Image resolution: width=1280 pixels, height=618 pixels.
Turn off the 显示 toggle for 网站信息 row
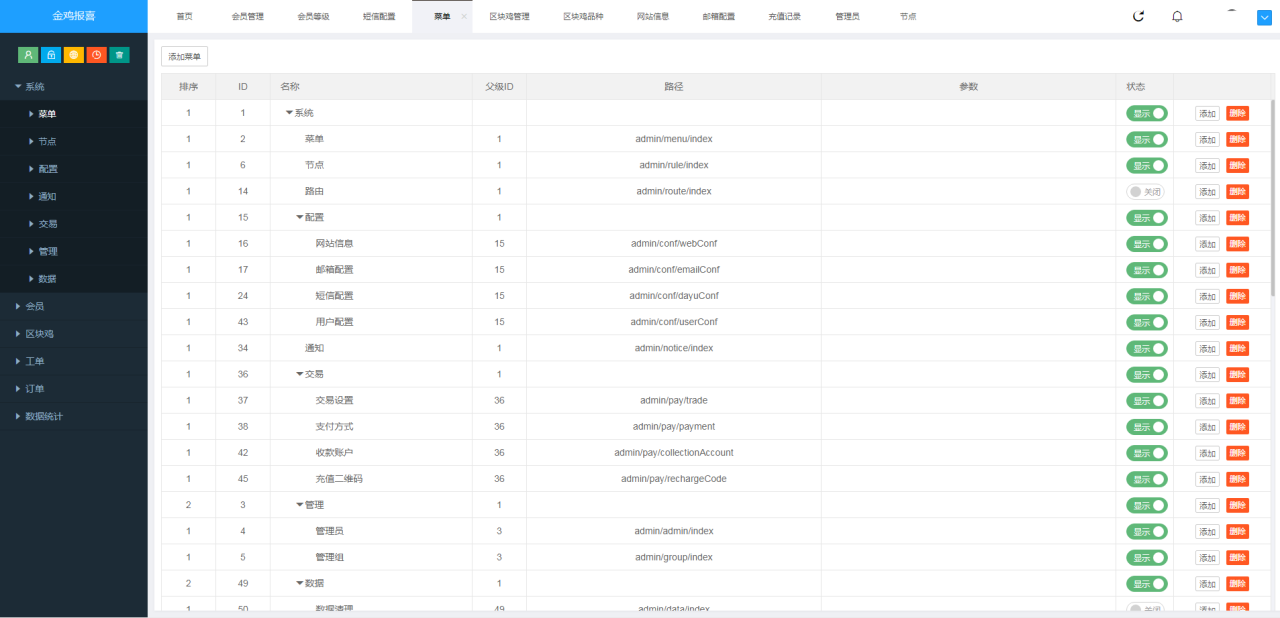(x=1146, y=244)
